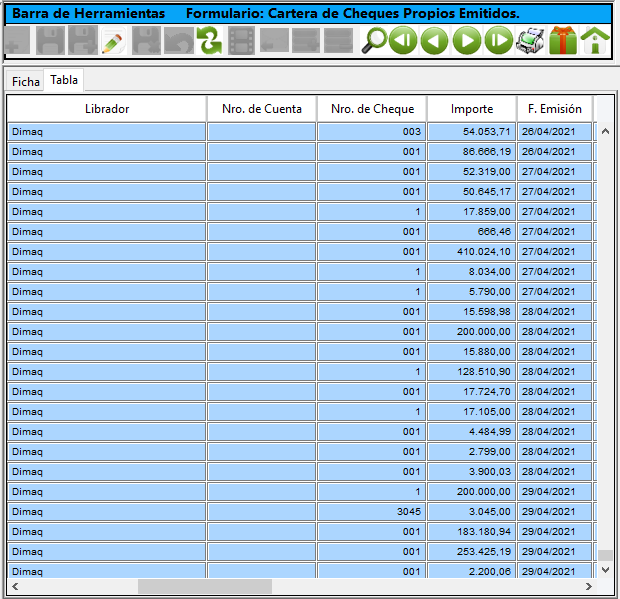Click the greyed-out left arrow row icon
This screenshot has width=620, height=599.
pyautogui.click(x=274, y=41)
